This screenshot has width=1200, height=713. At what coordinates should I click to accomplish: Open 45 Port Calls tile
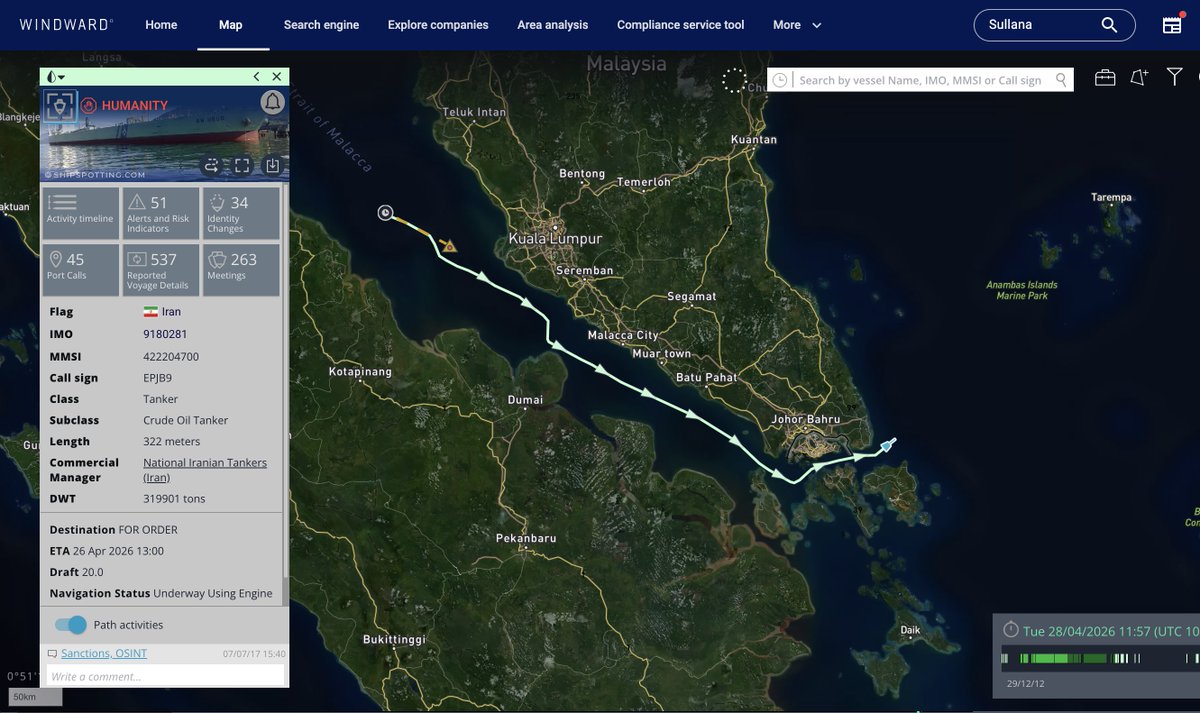(x=80, y=270)
